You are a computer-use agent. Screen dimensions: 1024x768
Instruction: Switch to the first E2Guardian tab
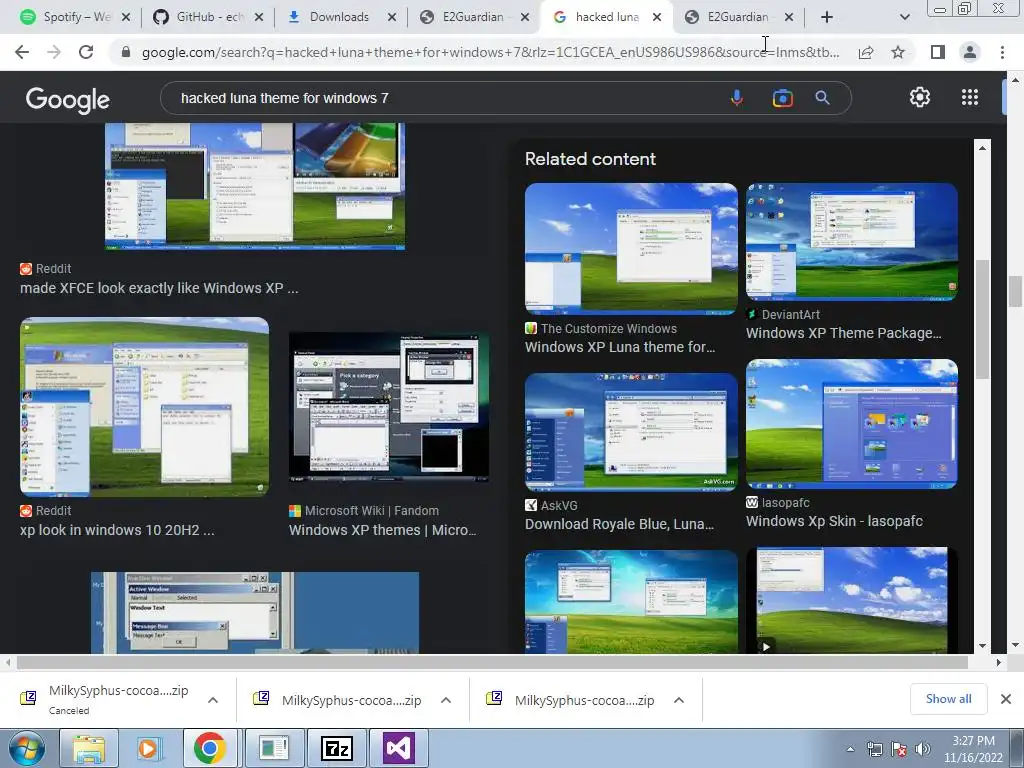pyautogui.click(x=474, y=17)
